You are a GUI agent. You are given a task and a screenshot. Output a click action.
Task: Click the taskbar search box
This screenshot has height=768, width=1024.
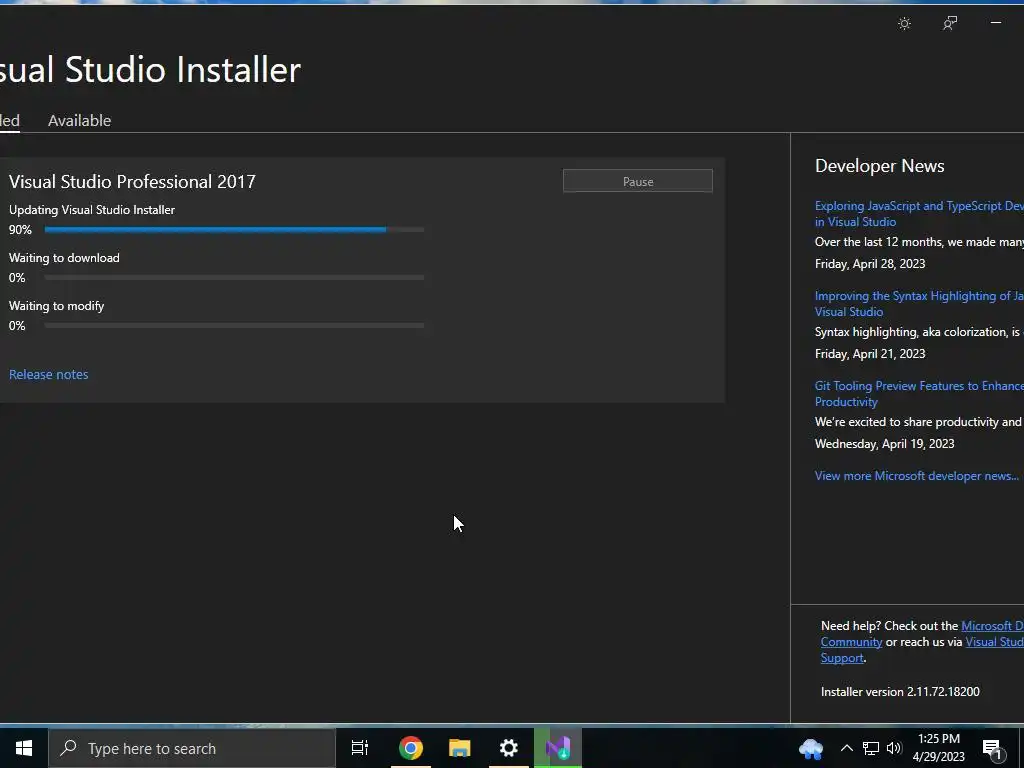[192, 748]
